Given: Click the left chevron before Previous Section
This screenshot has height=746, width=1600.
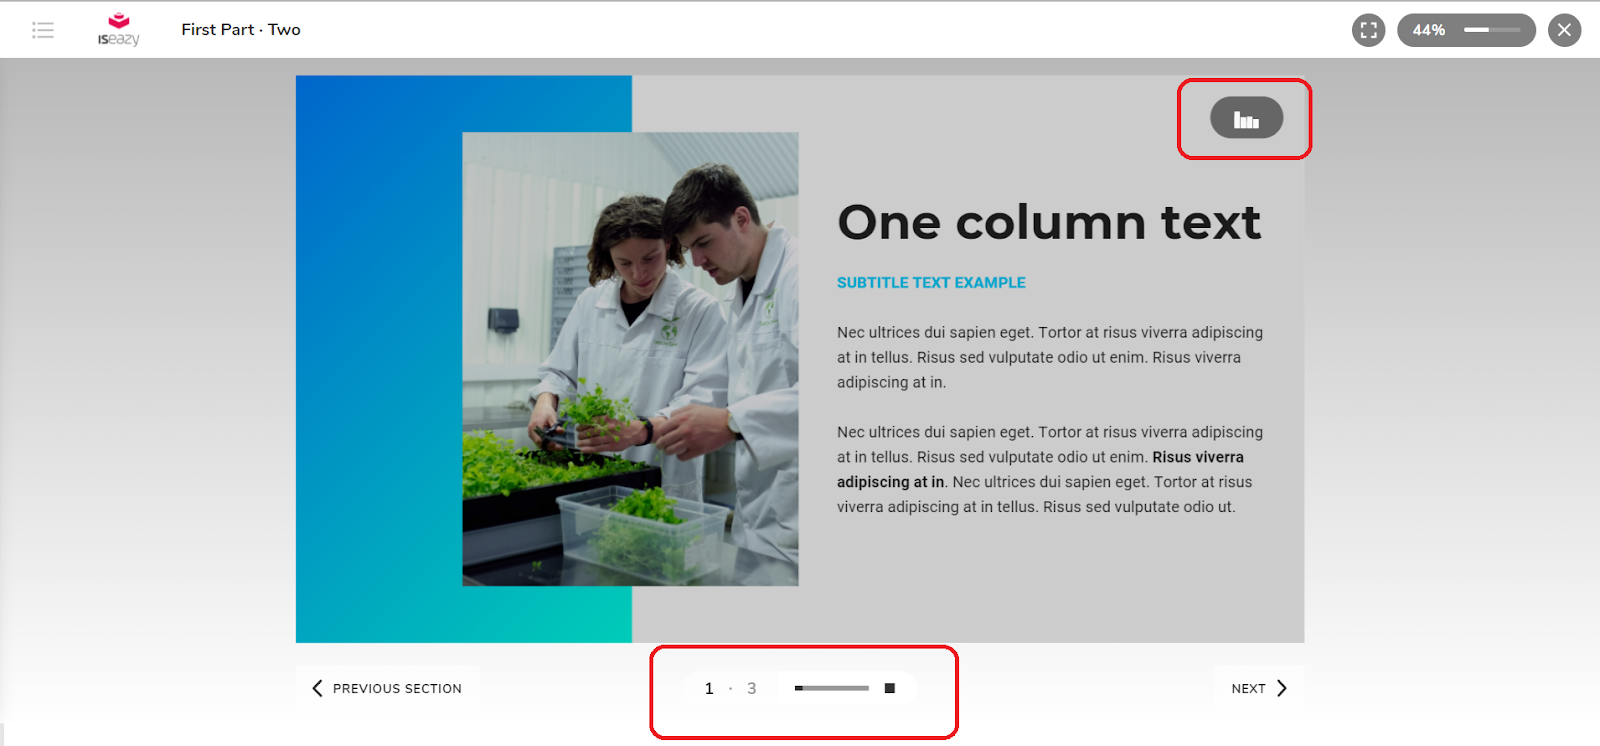Looking at the screenshot, I should coord(317,688).
